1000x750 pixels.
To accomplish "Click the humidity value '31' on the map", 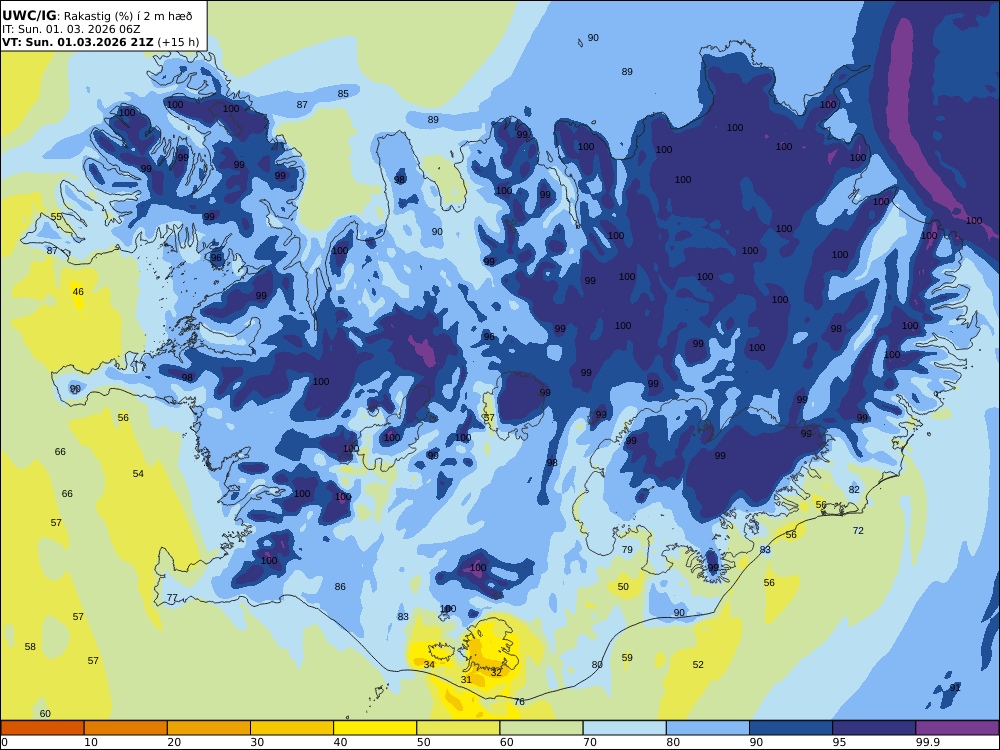I will (466, 679).
